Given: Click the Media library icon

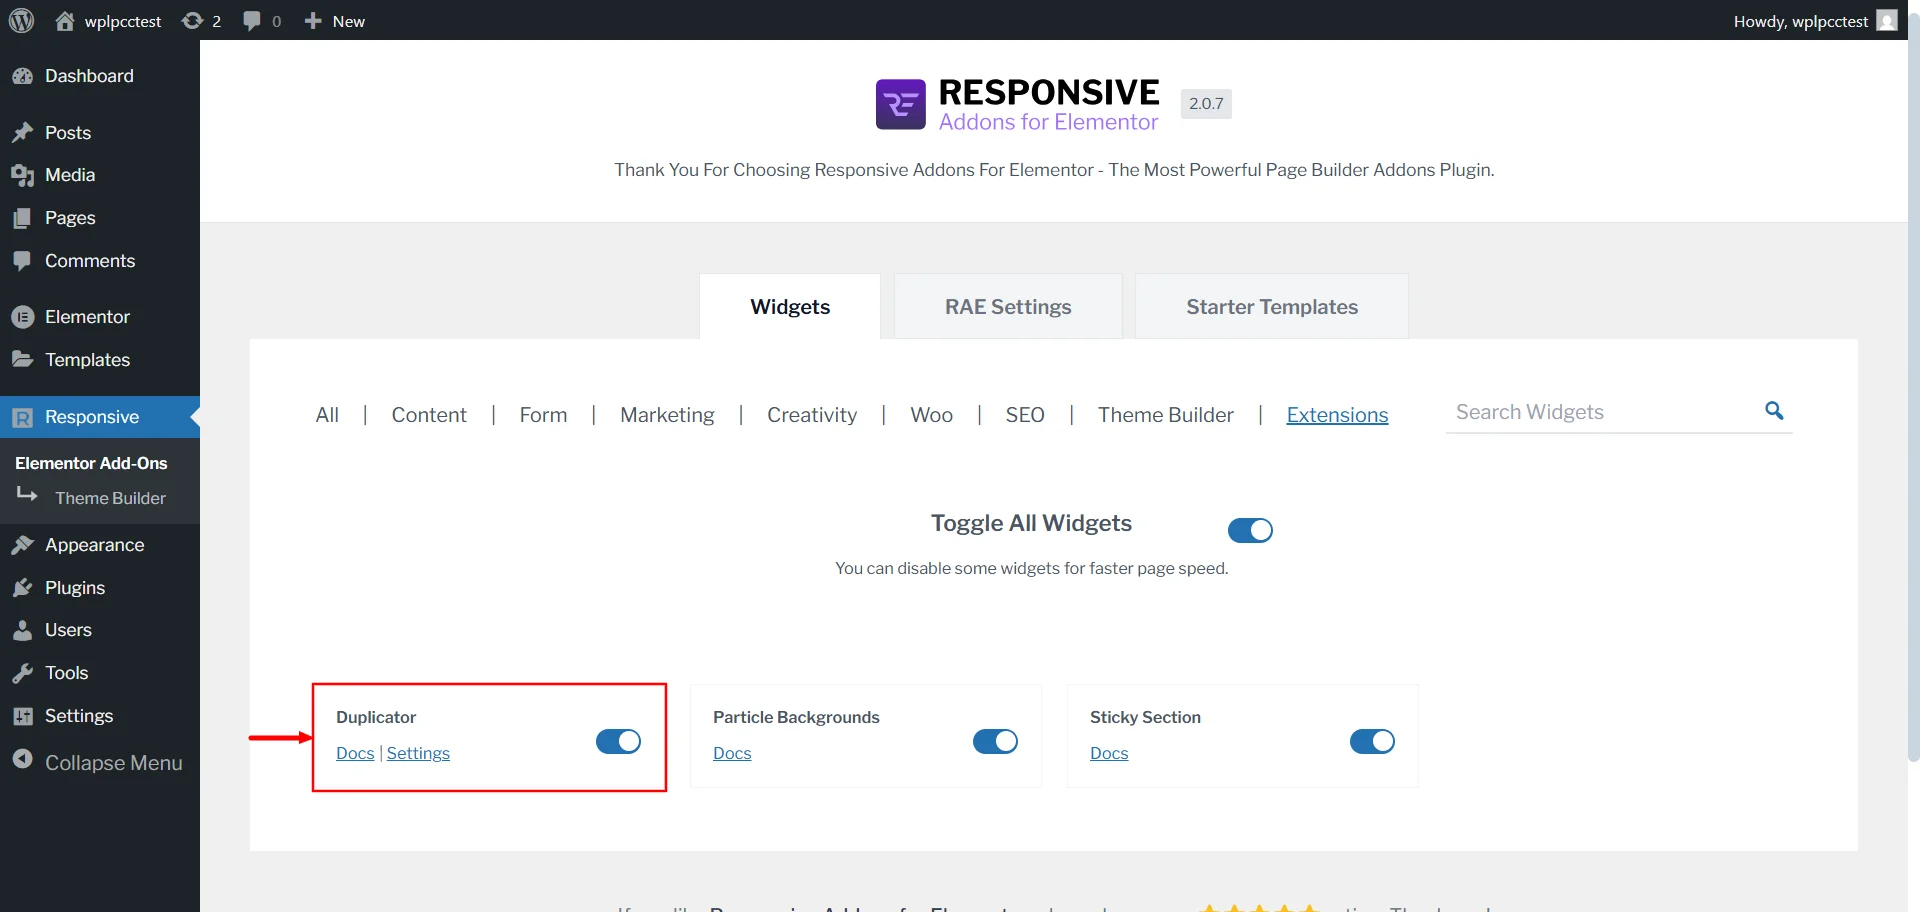Looking at the screenshot, I should pos(23,175).
